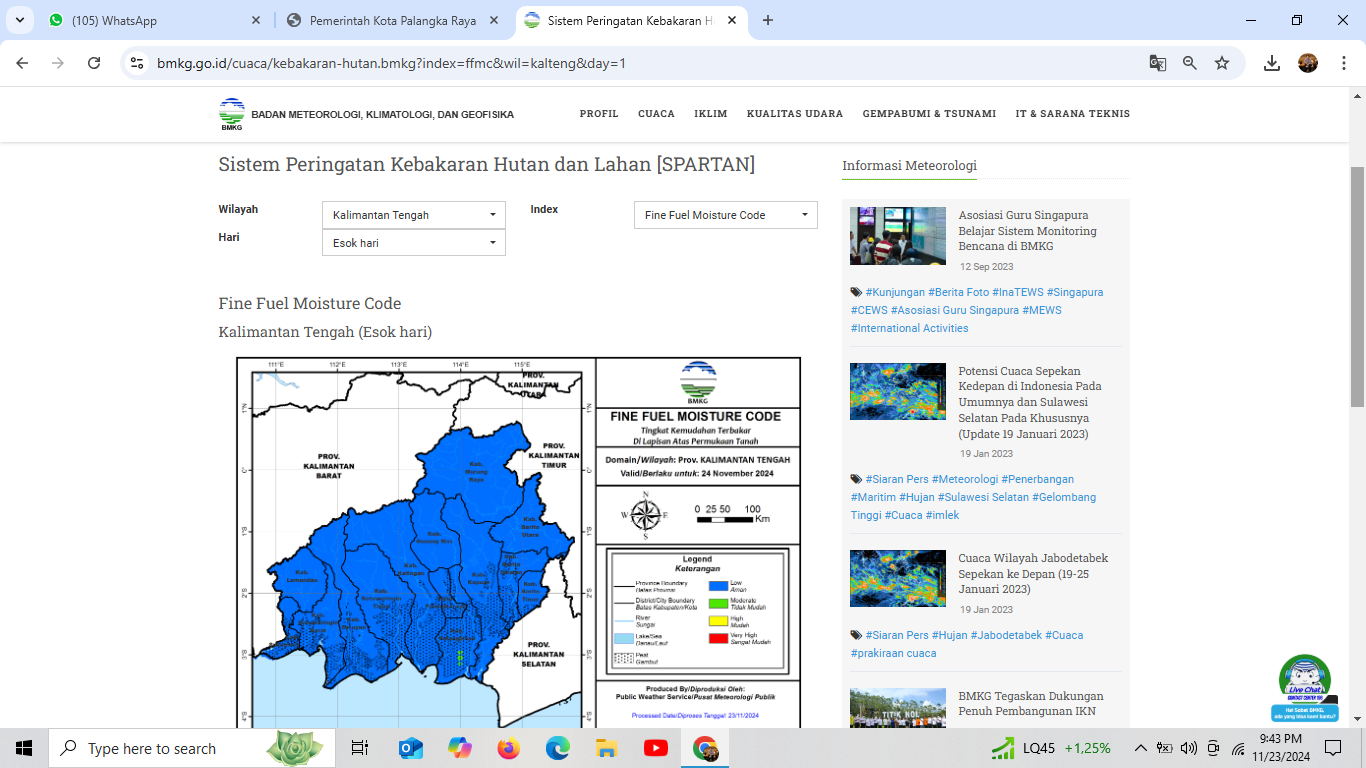Open the IKLIM menu
The image size is (1366, 768).
pyautogui.click(x=711, y=114)
